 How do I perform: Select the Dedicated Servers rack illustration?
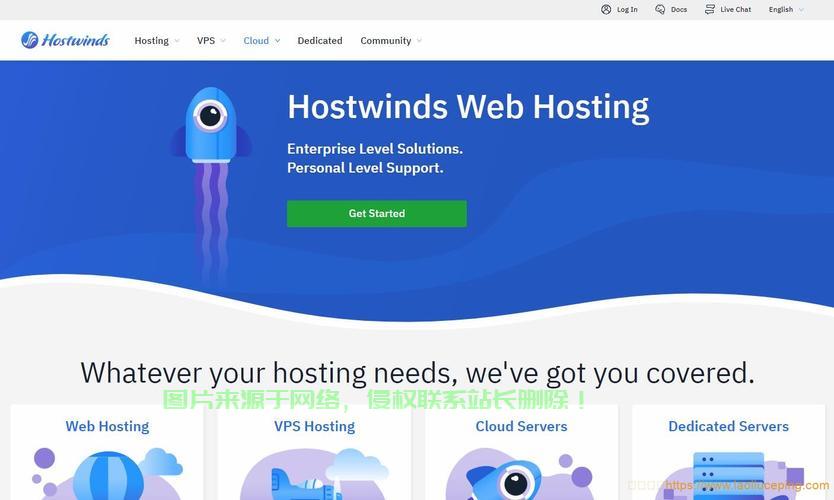pyautogui.click(x=729, y=475)
